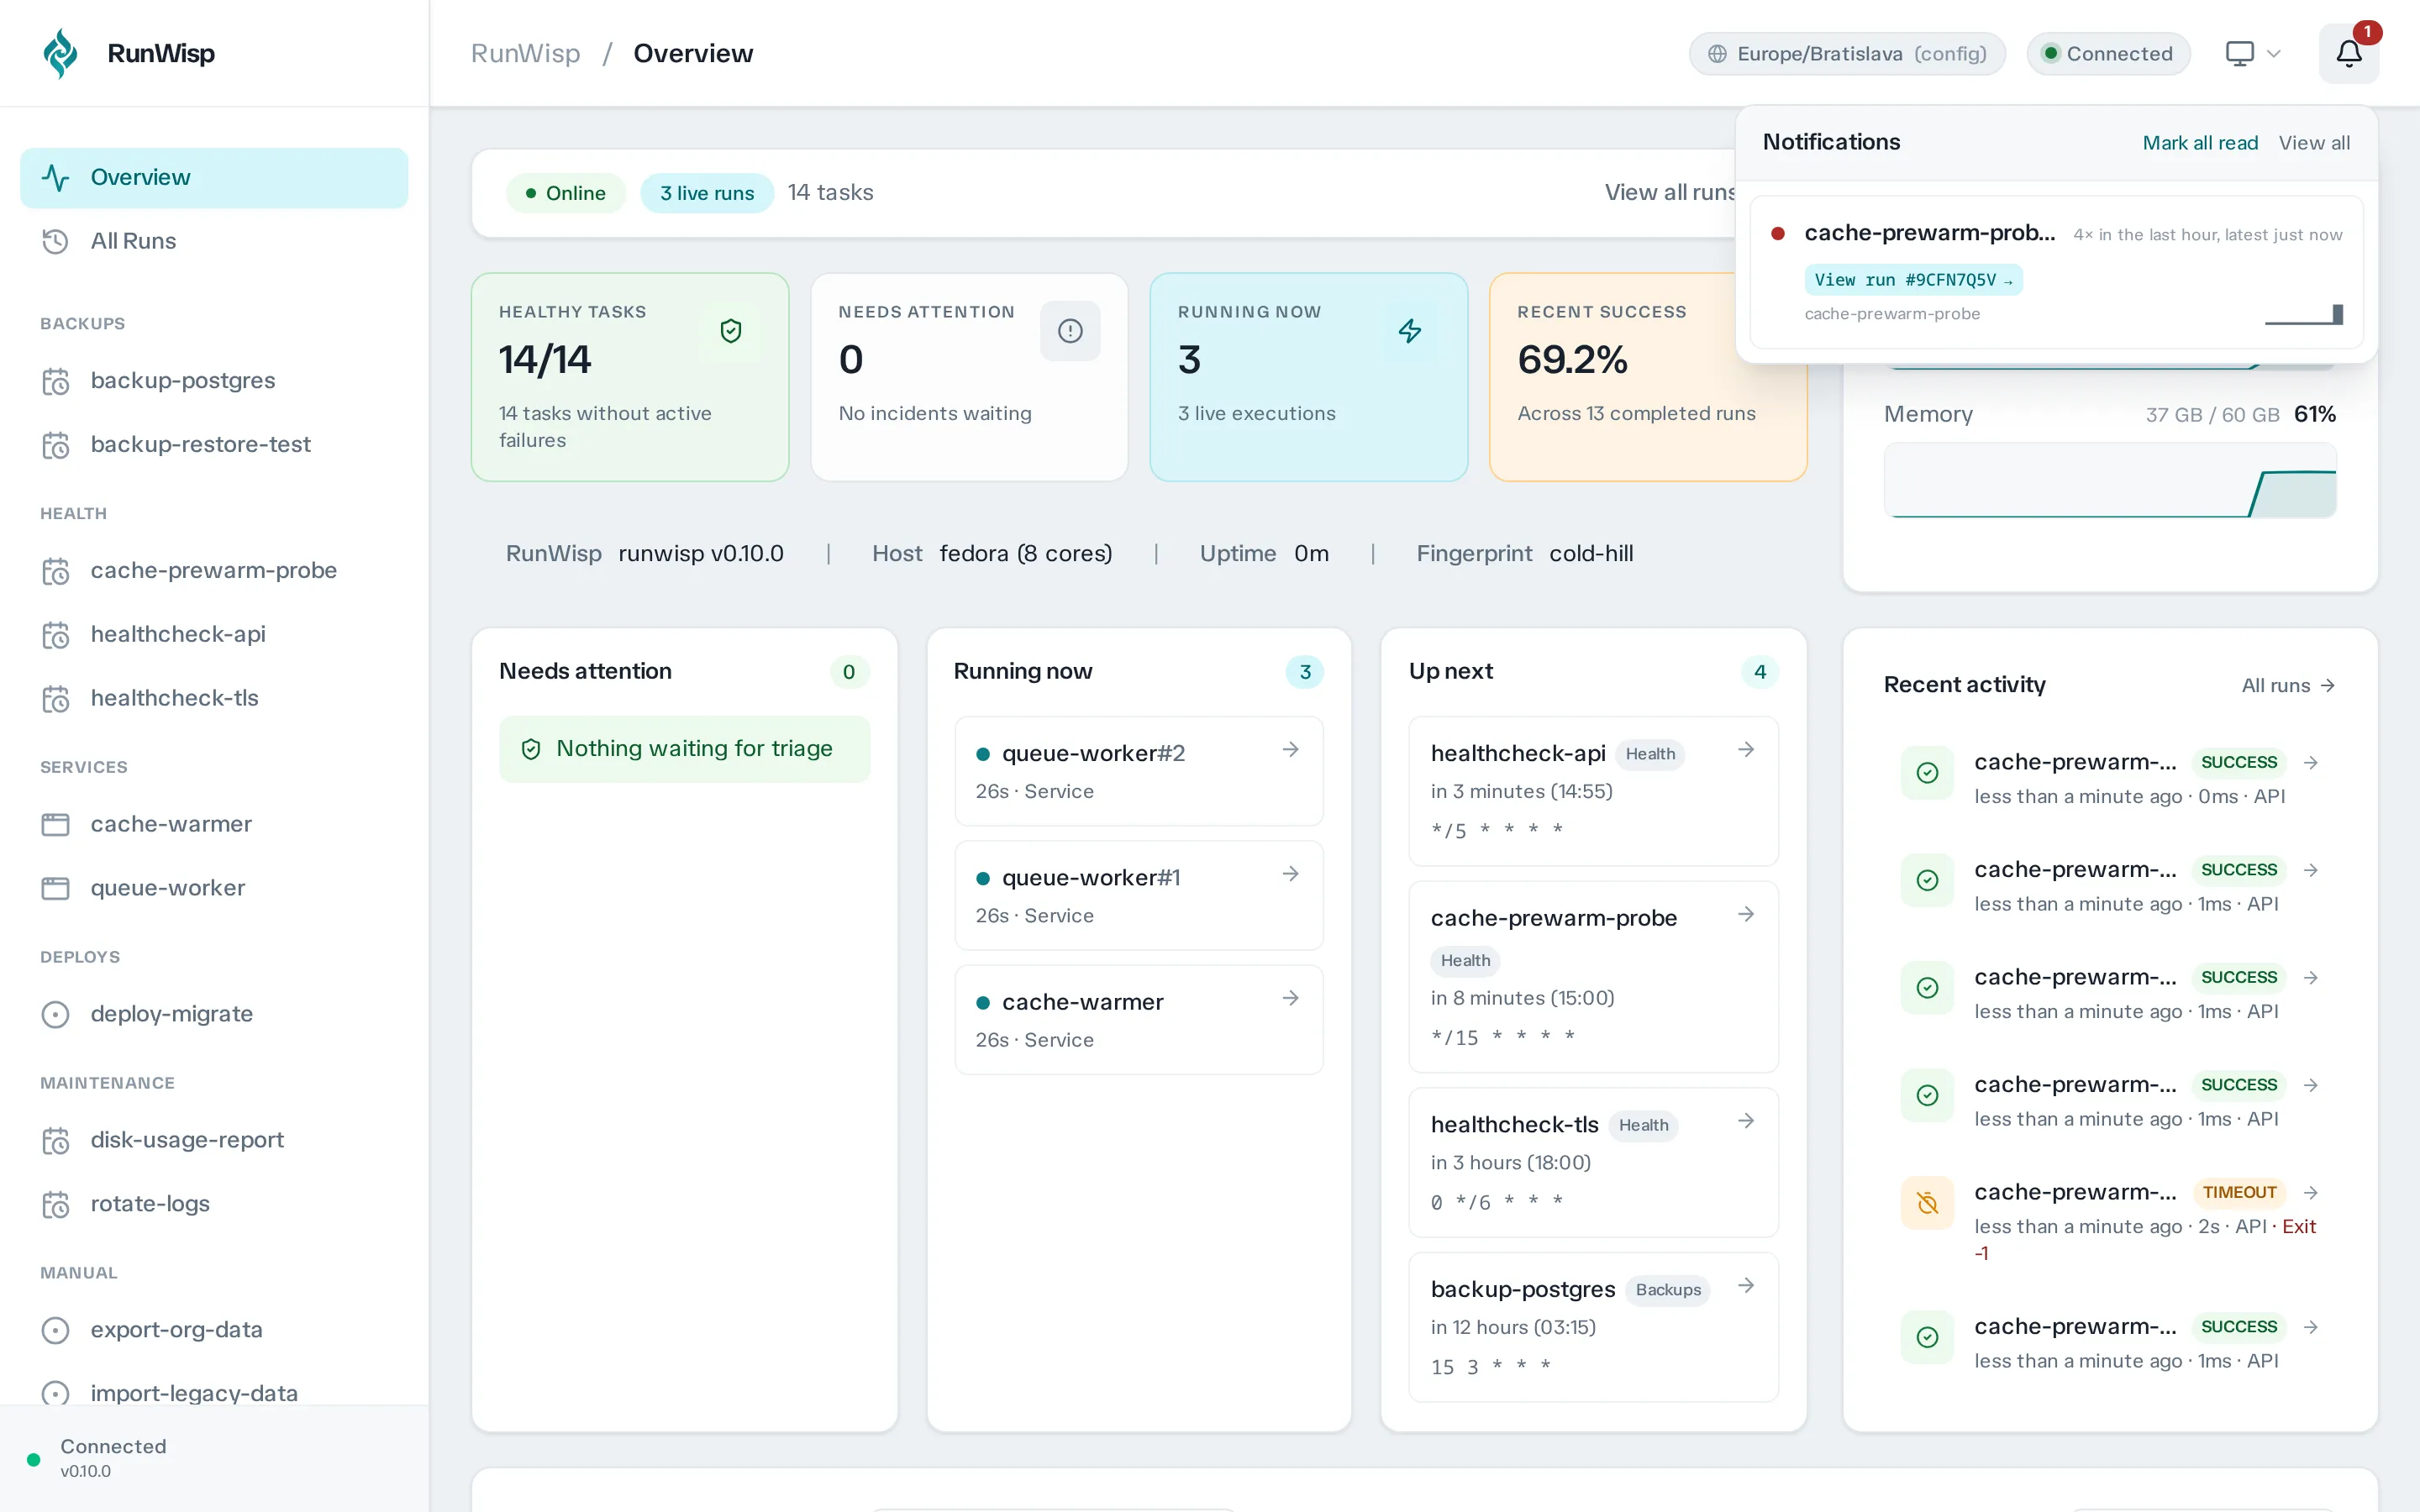Select healthcheck-api in the sidebar
The height and width of the screenshot is (1512, 2420).
[214, 635]
